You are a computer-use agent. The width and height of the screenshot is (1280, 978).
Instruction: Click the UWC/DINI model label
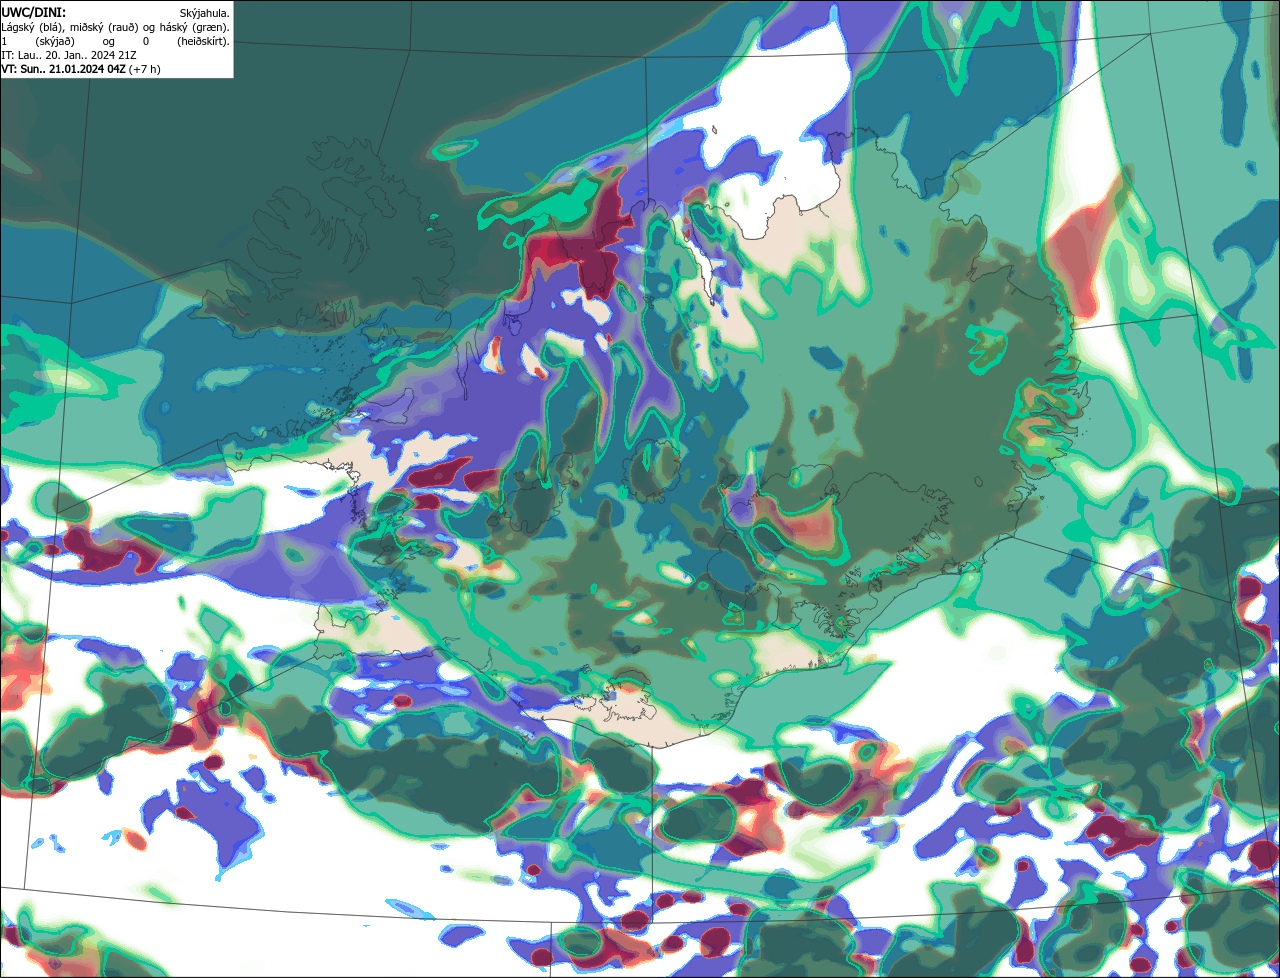[x=34, y=12]
